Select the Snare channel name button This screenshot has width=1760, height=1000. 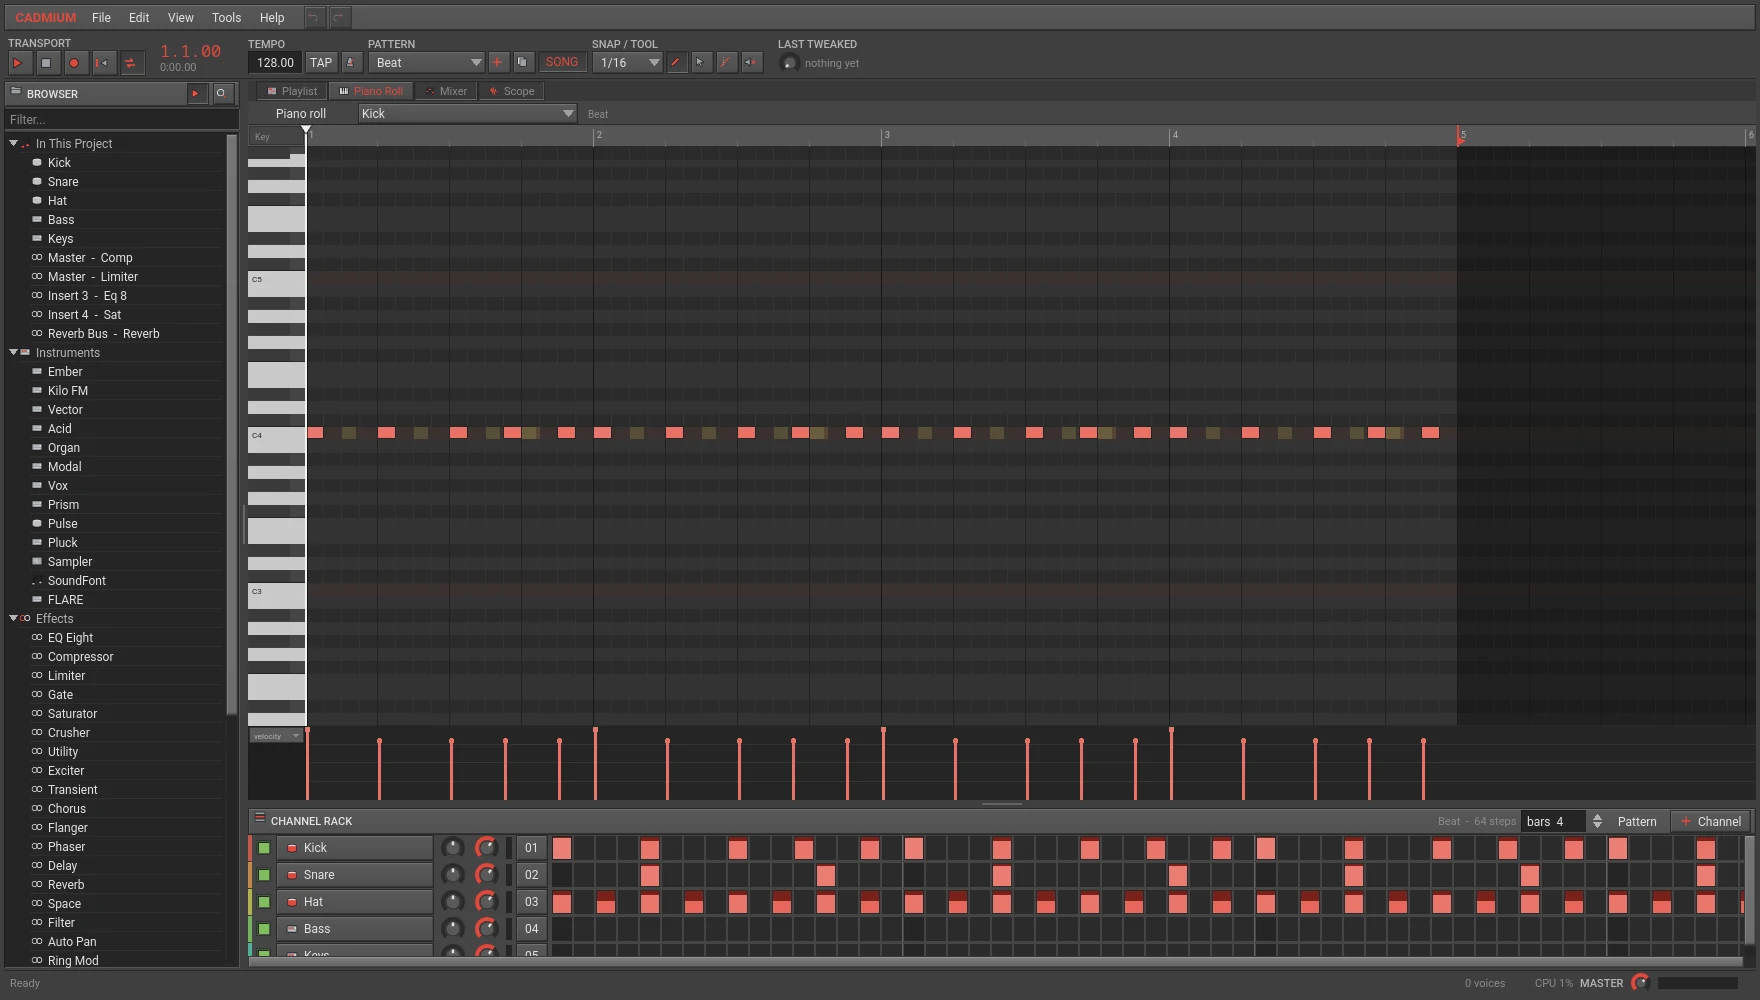click(x=355, y=875)
